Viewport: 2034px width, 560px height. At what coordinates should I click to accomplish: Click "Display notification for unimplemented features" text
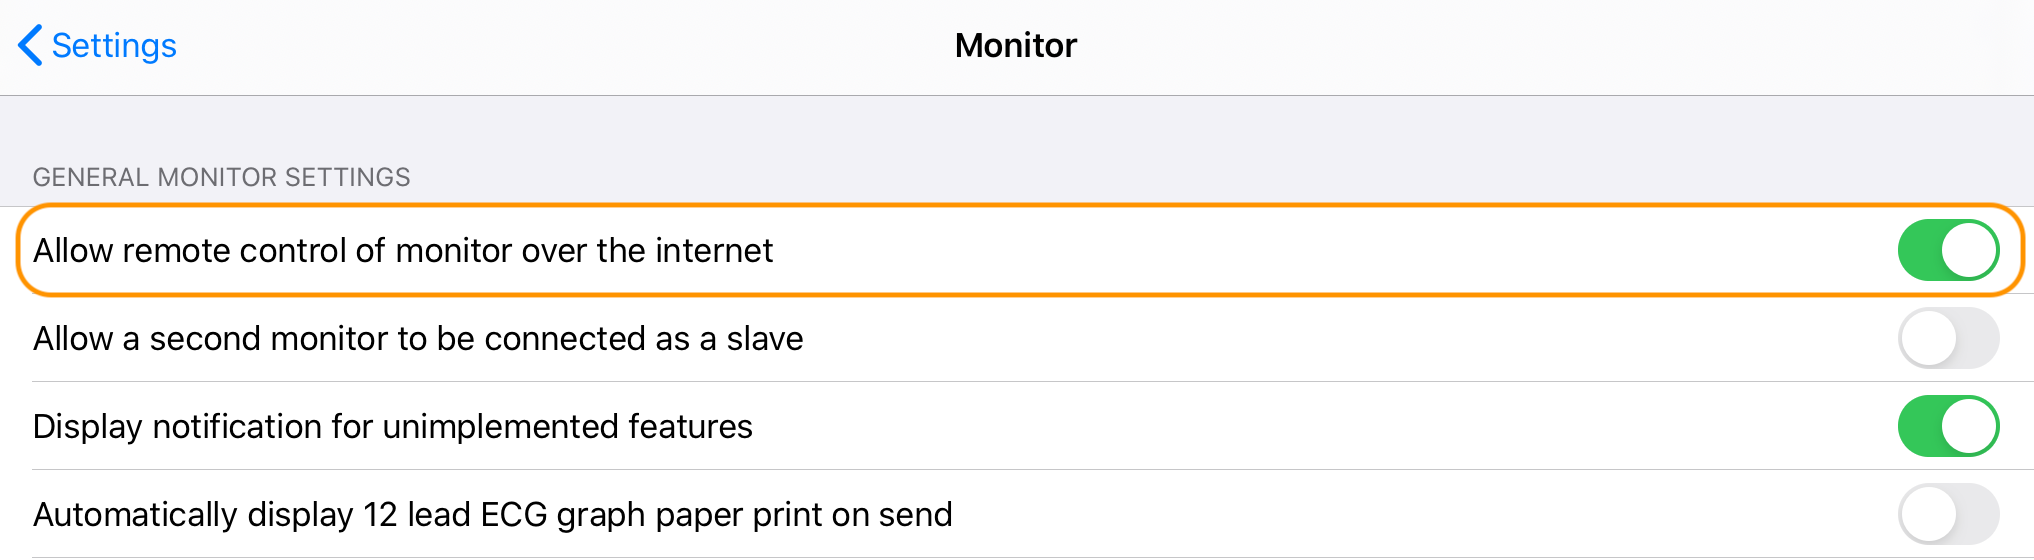(392, 426)
